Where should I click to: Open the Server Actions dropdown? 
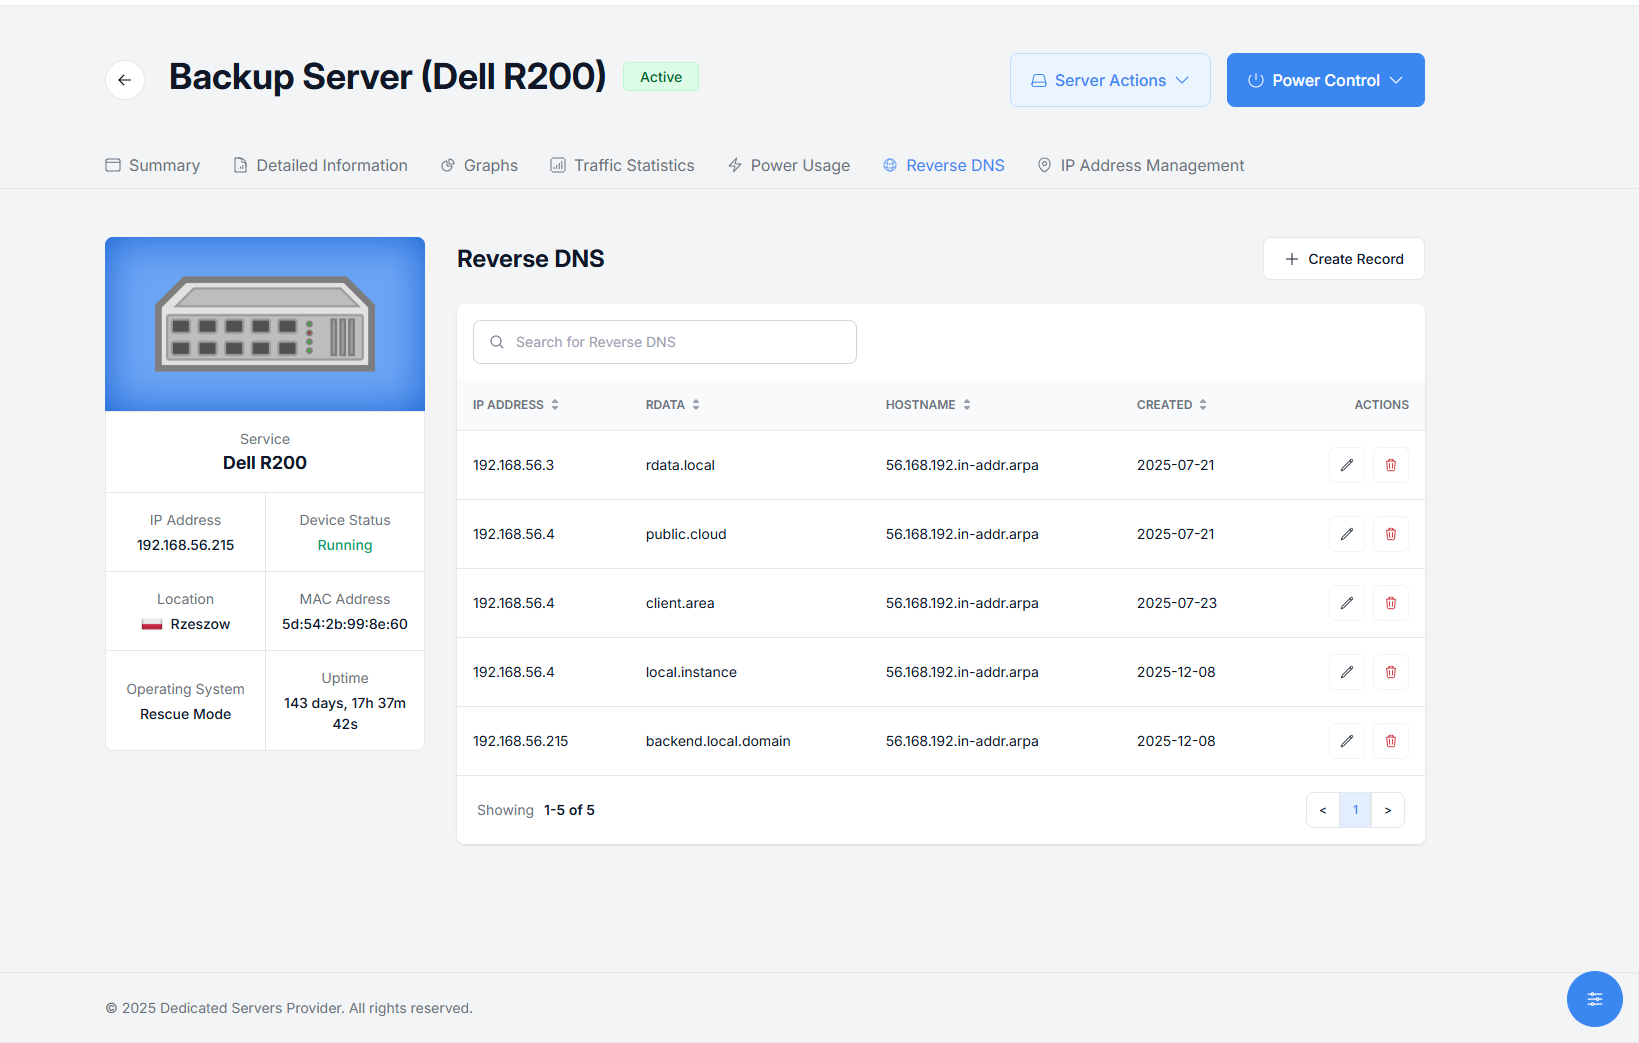[x=1110, y=80]
